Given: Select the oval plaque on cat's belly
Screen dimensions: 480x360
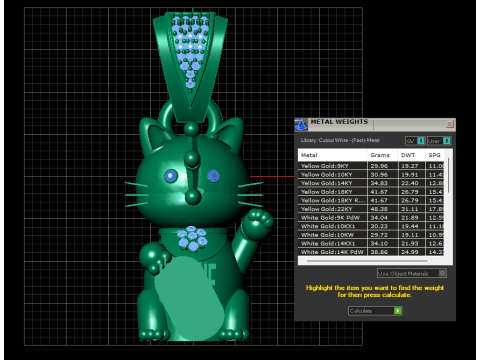Looking at the screenshot, I should [190, 298].
